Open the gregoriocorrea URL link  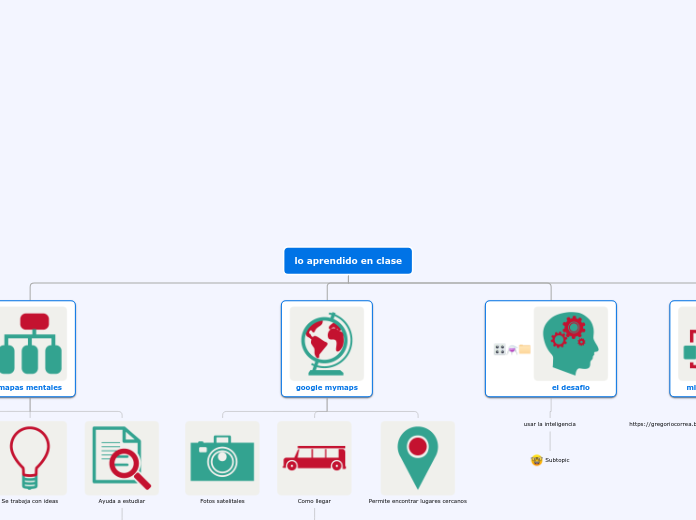[662, 424]
